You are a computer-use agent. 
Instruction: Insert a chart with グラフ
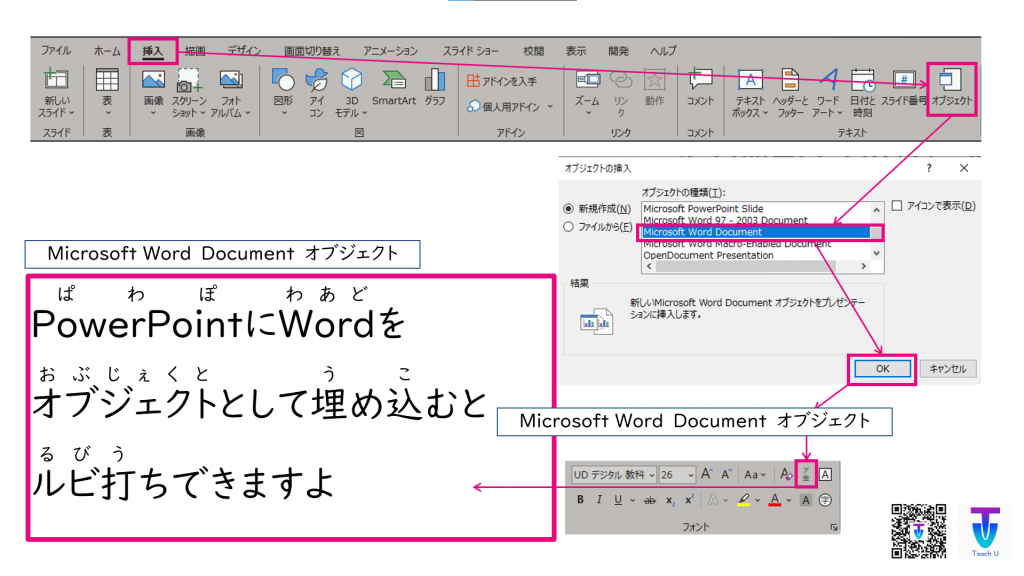point(435,87)
